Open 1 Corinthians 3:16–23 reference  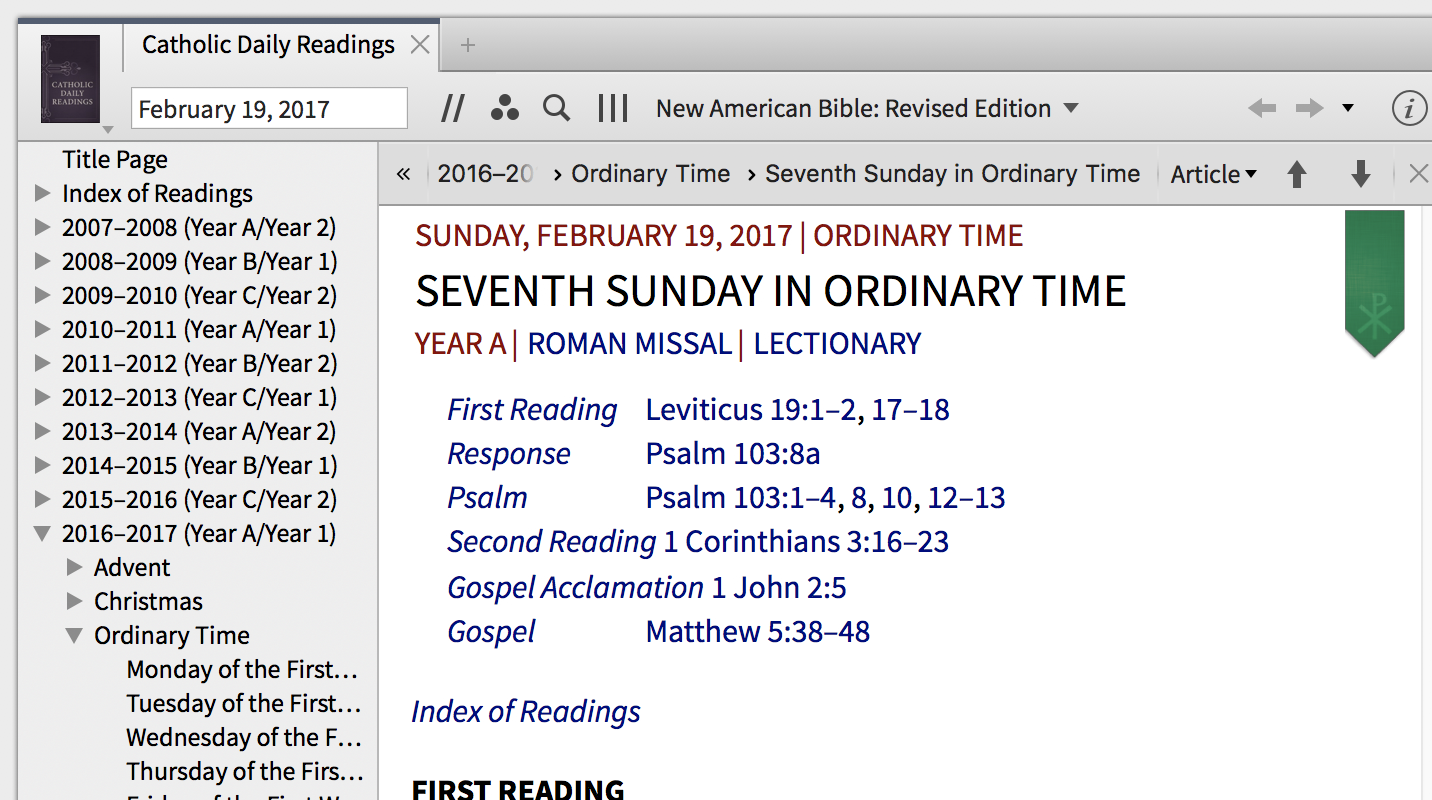(806, 542)
